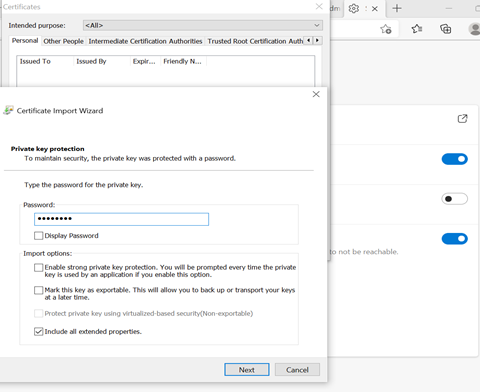Open the browser Collections icon
Screen dimensions: 480x392
pos(446,29)
